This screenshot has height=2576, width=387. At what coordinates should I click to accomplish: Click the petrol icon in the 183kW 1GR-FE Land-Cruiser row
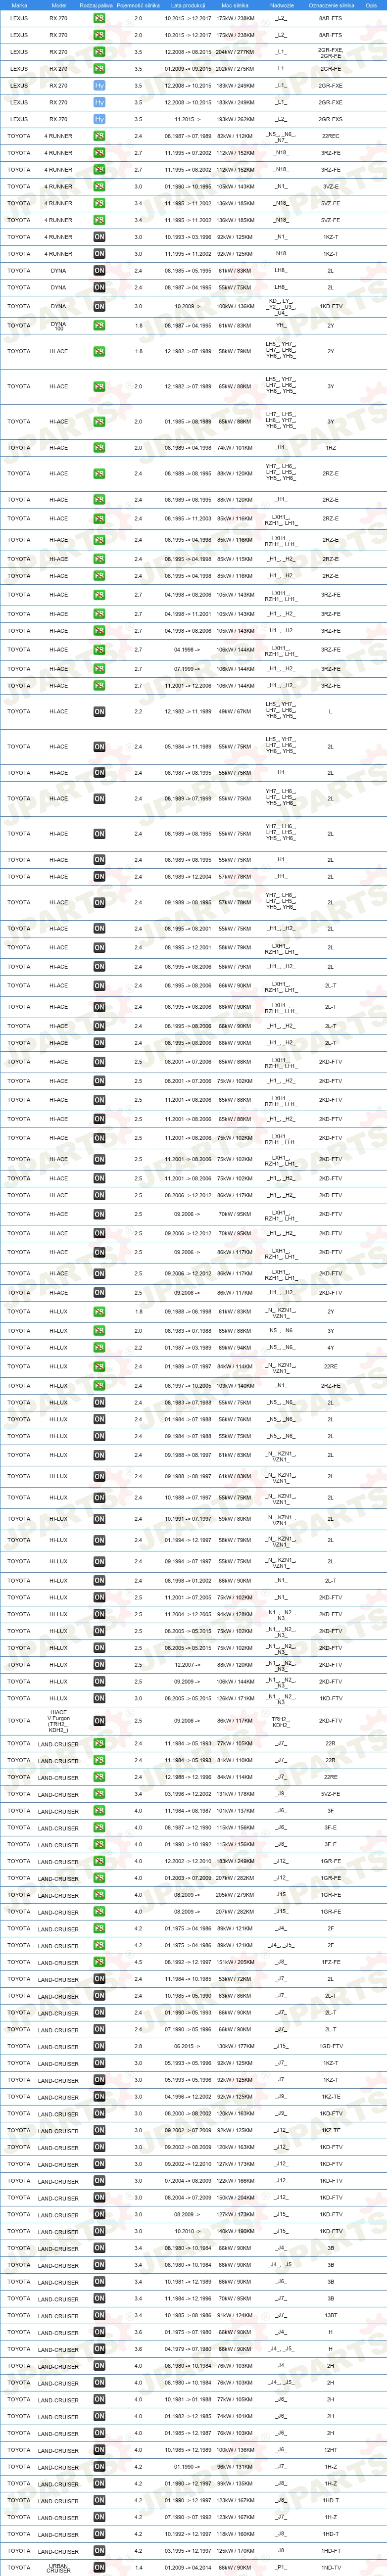pyautogui.click(x=99, y=1862)
